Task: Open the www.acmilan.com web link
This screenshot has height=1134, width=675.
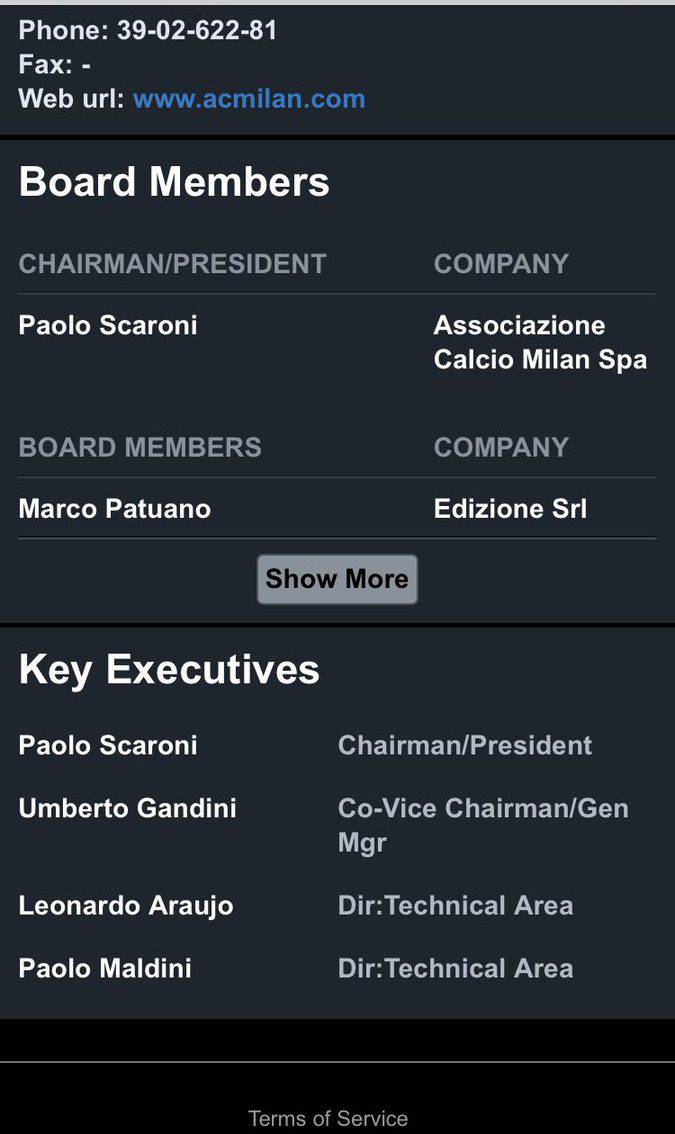Action: coord(249,99)
